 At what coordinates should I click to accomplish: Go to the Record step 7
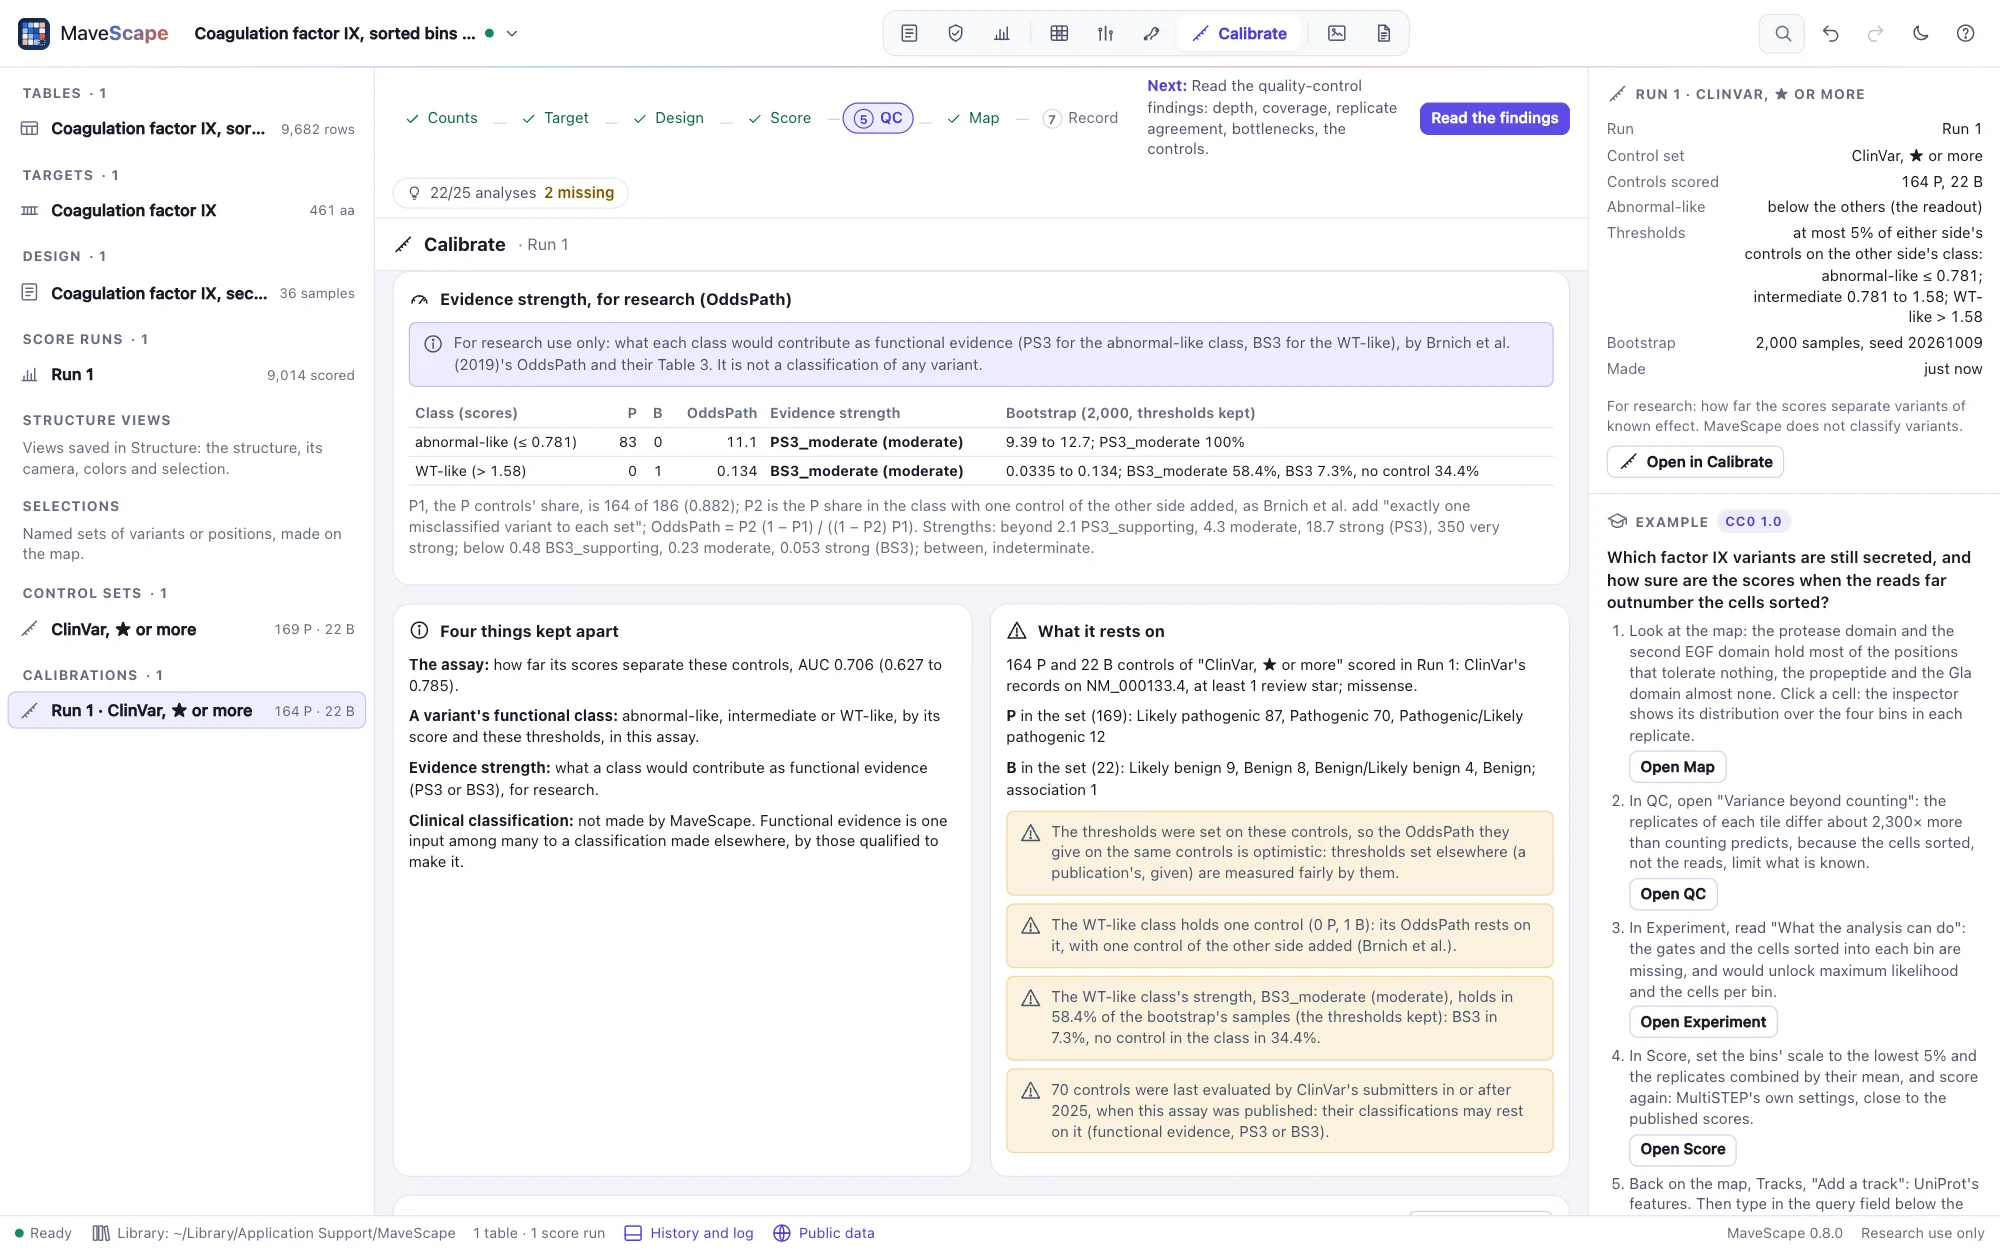1080,118
